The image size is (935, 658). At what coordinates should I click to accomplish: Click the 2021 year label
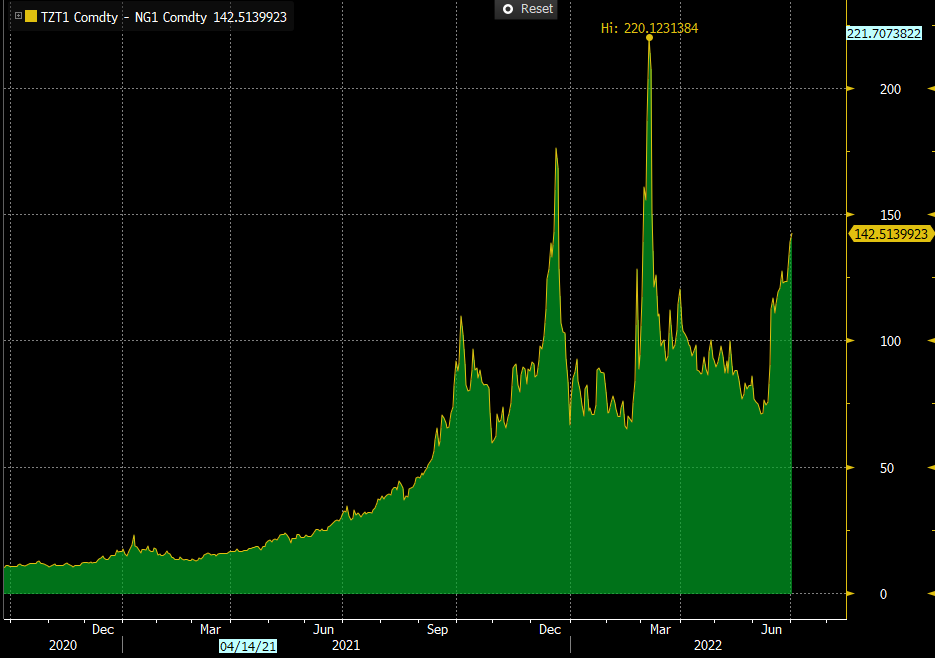point(346,645)
